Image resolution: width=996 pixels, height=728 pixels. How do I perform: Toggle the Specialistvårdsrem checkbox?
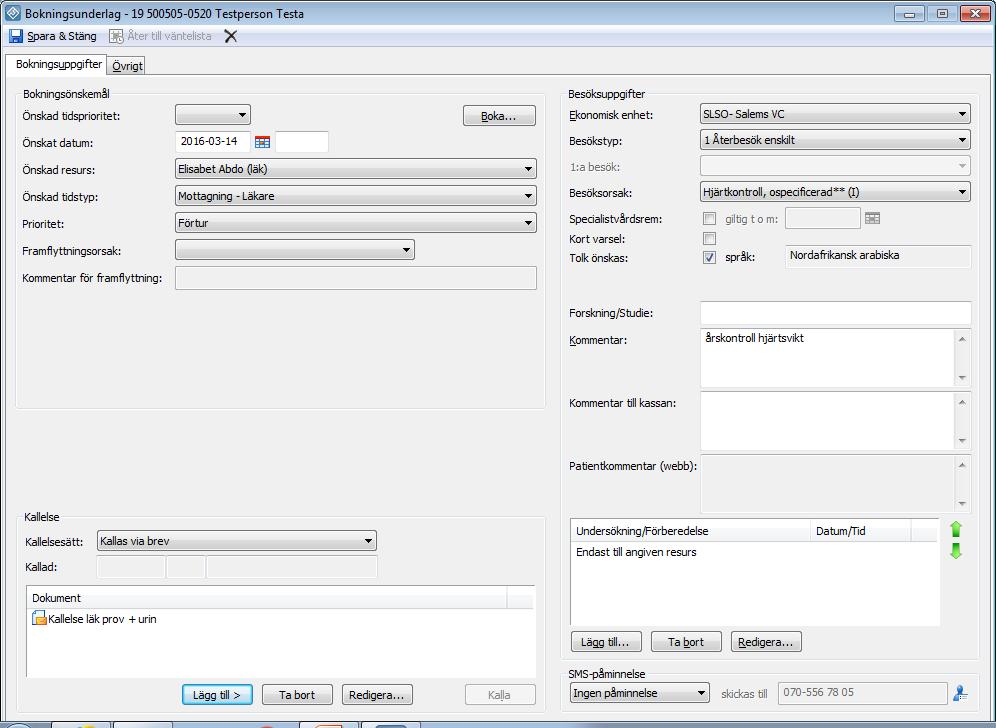point(710,219)
